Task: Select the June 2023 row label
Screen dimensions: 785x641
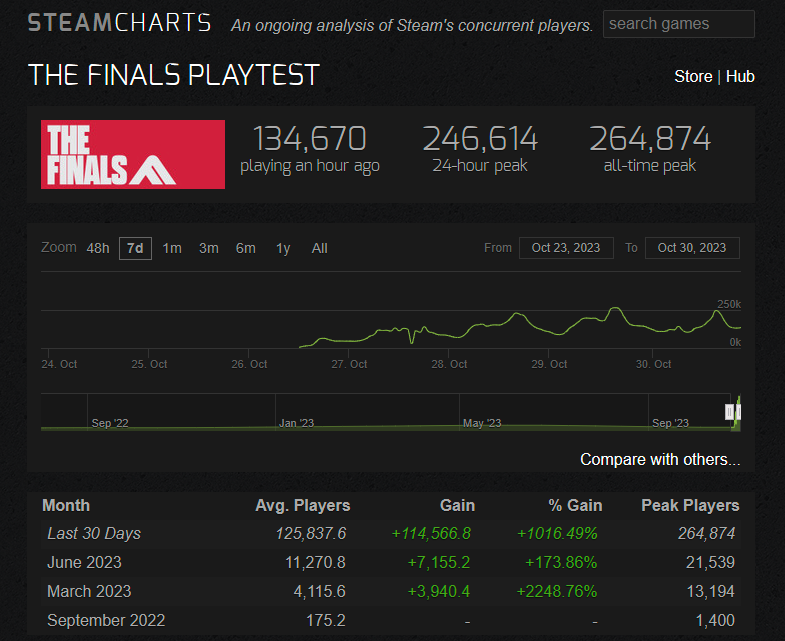Action: [x=84, y=562]
